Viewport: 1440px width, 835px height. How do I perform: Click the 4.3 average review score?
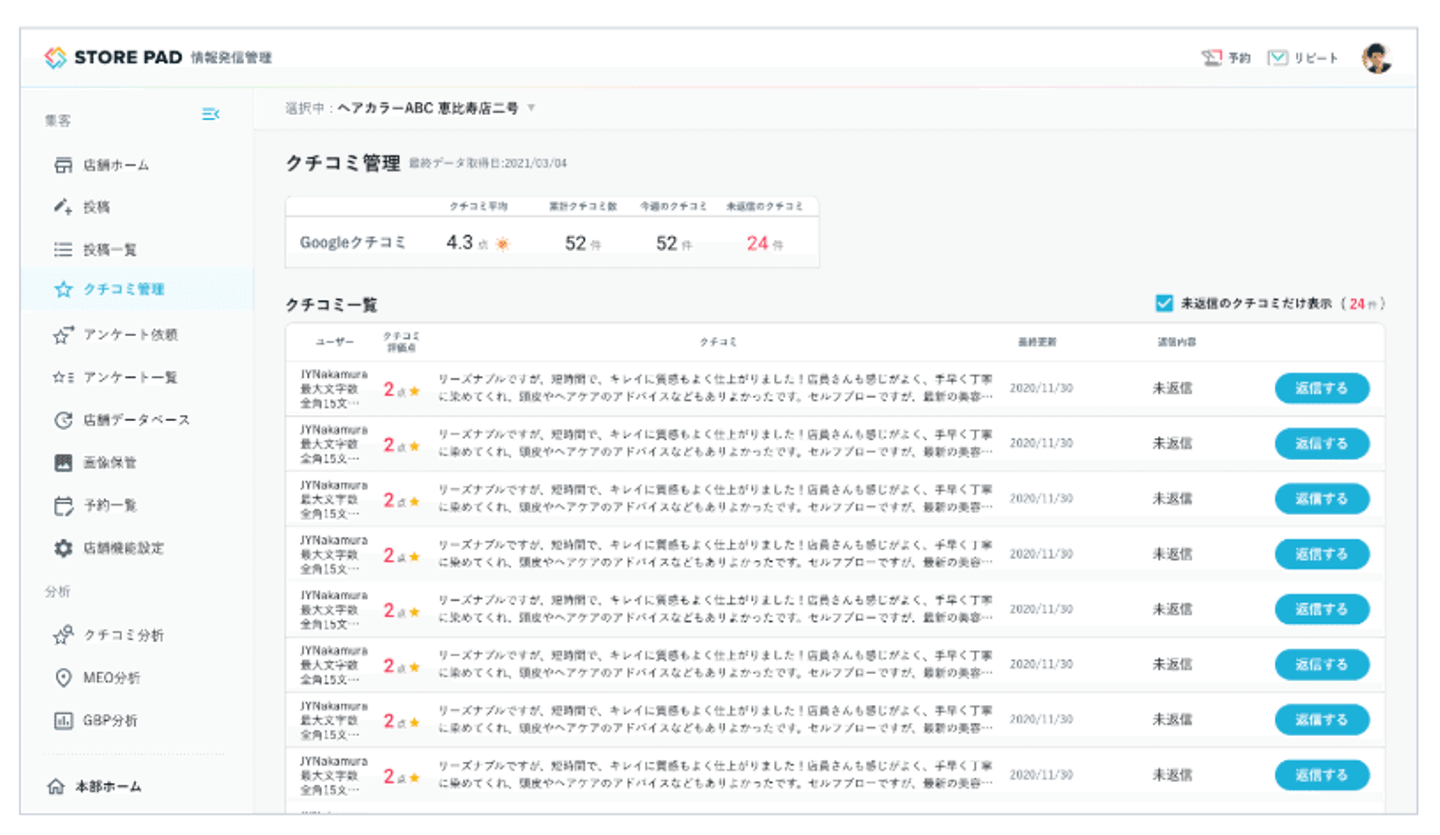pyautogui.click(x=460, y=242)
